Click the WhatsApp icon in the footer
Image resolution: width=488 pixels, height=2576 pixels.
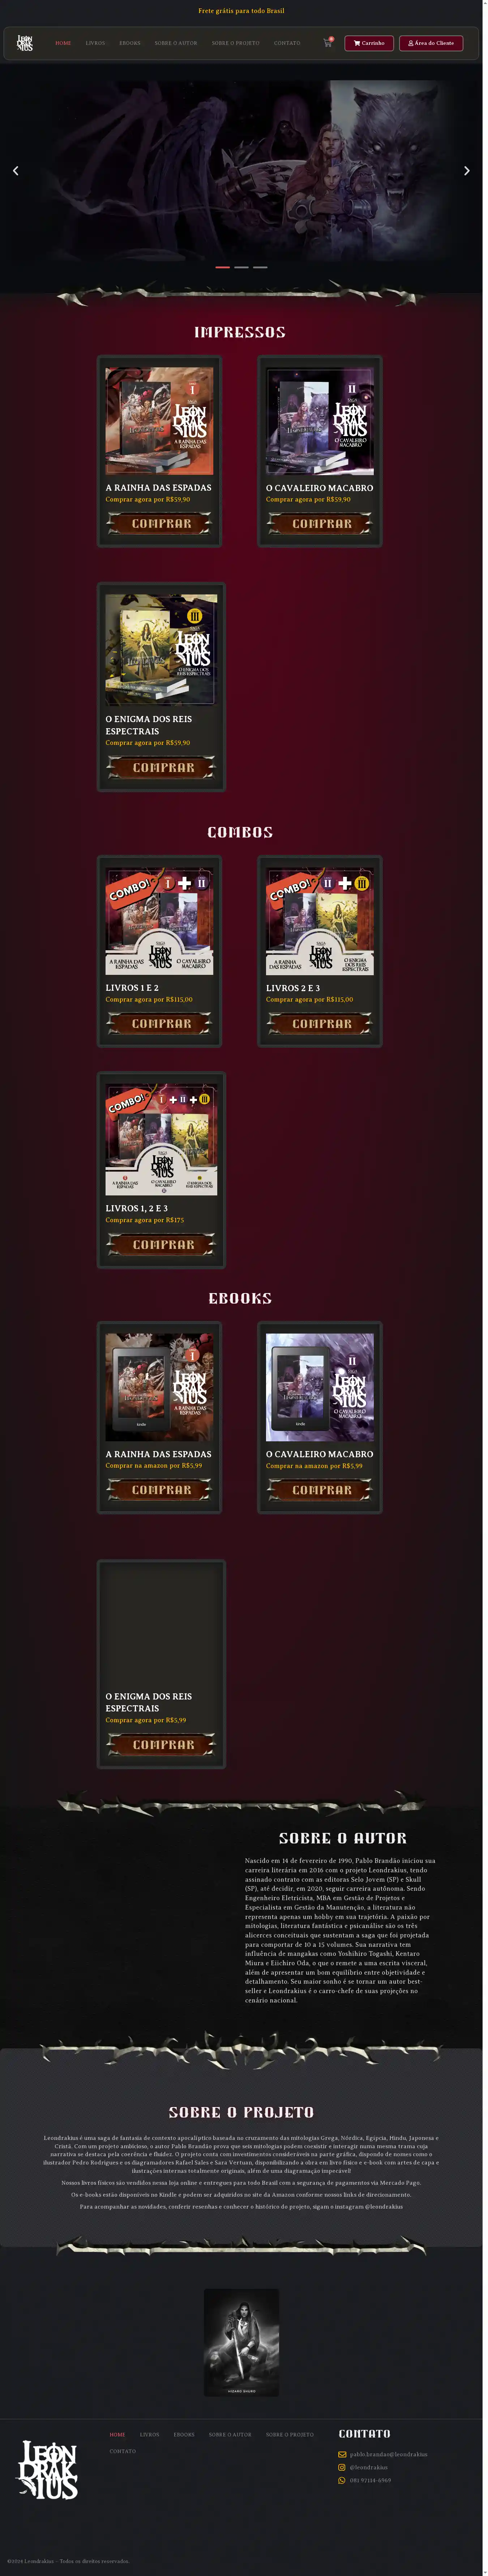(x=342, y=2480)
